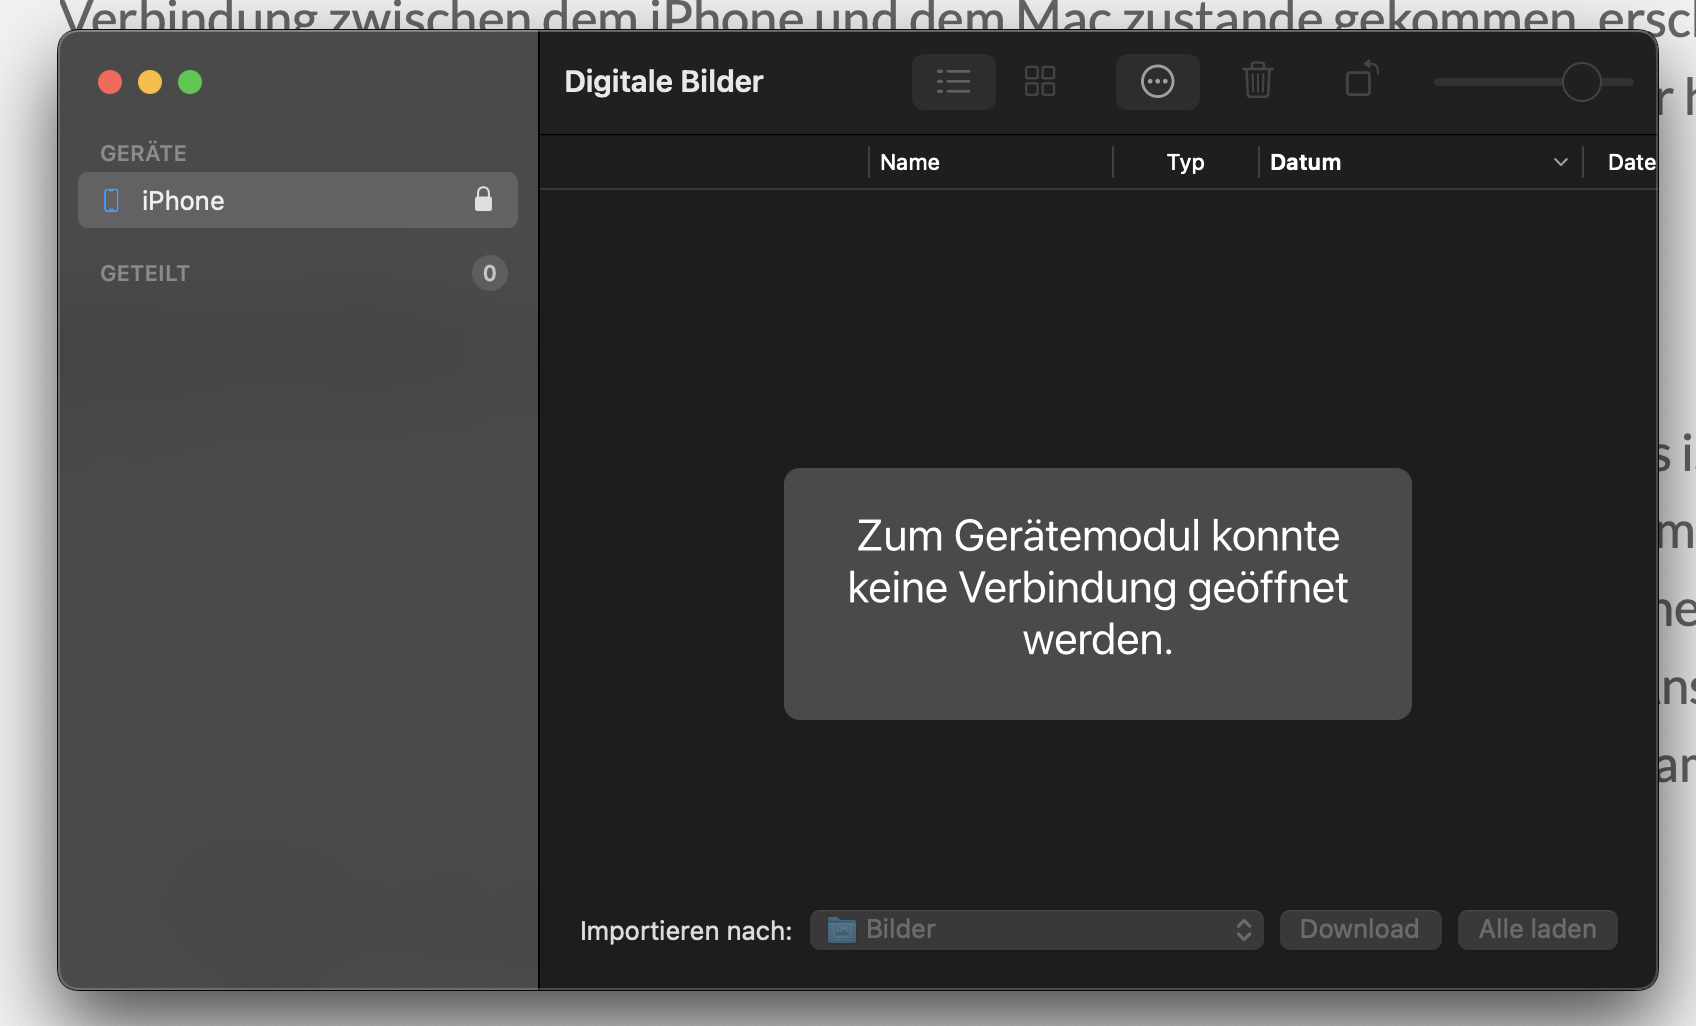Select iPhone in the Geräte list
The height and width of the screenshot is (1026, 1696).
coord(183,201)
